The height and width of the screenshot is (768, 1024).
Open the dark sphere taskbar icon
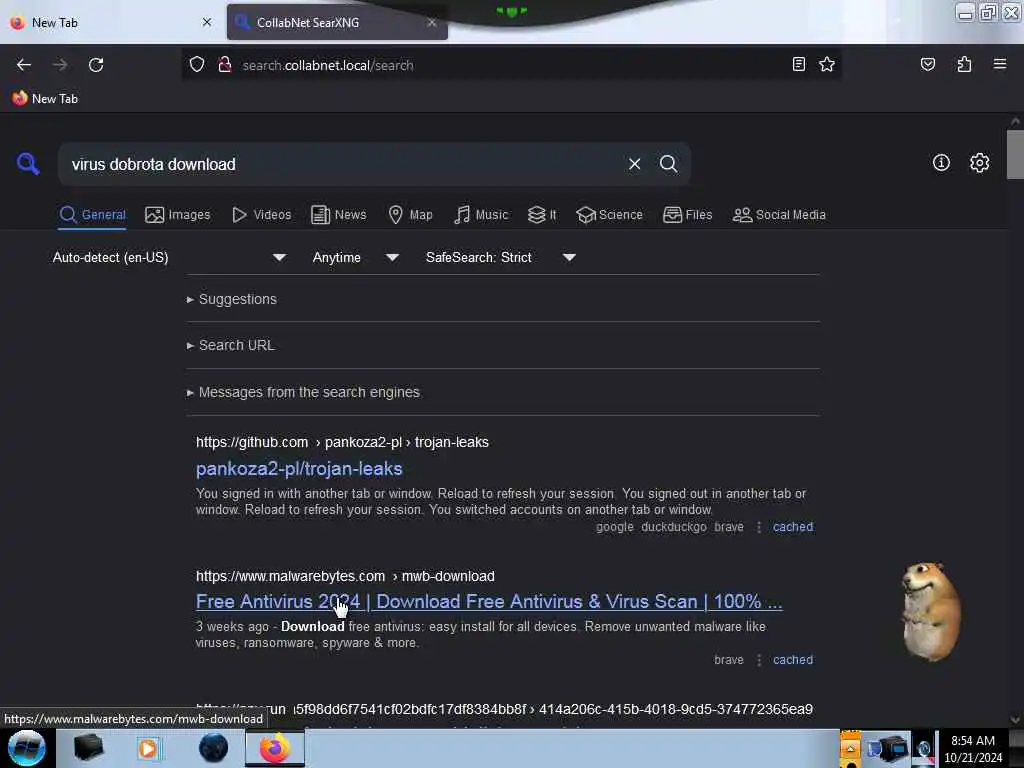(213, 748)
